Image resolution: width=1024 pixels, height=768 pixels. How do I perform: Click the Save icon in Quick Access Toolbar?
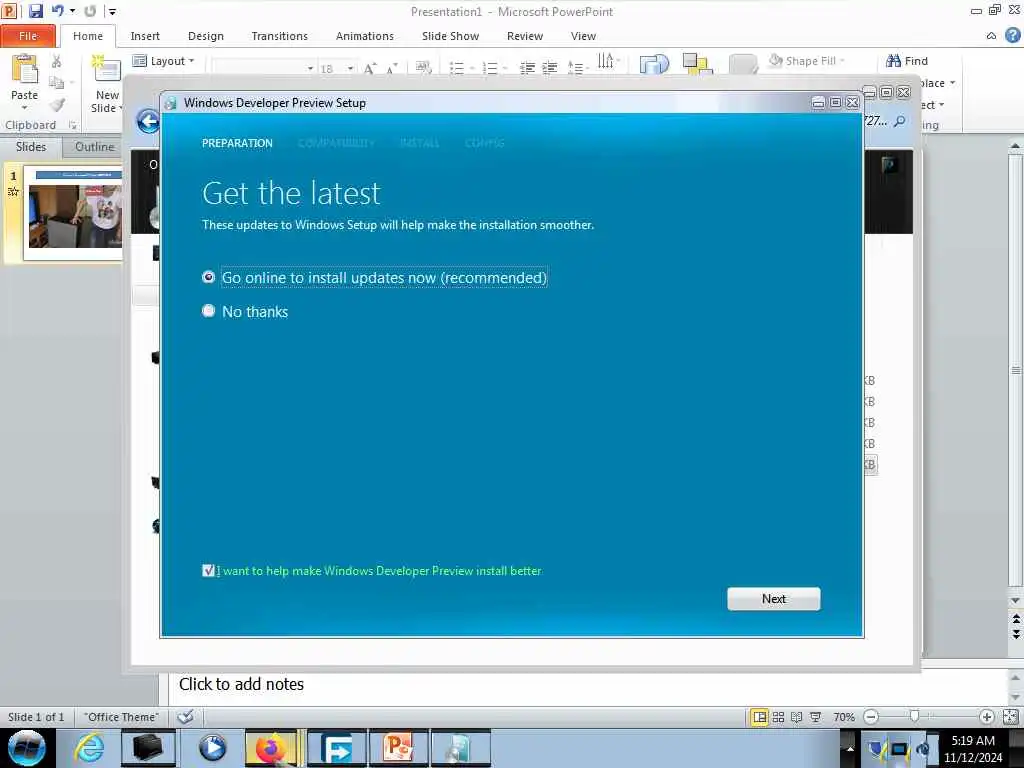coord(35,11)
